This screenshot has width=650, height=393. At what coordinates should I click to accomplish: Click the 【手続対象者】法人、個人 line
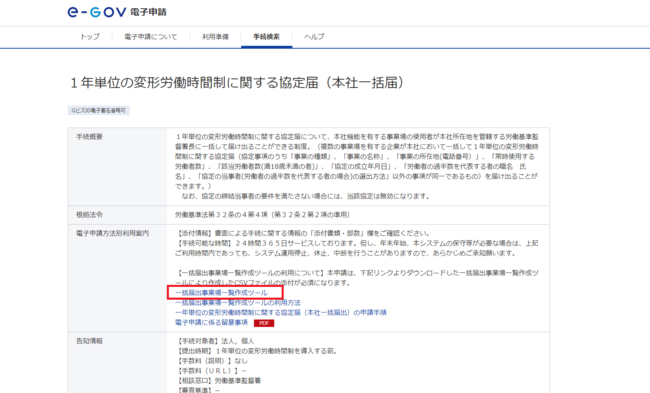tap(216, 341)
